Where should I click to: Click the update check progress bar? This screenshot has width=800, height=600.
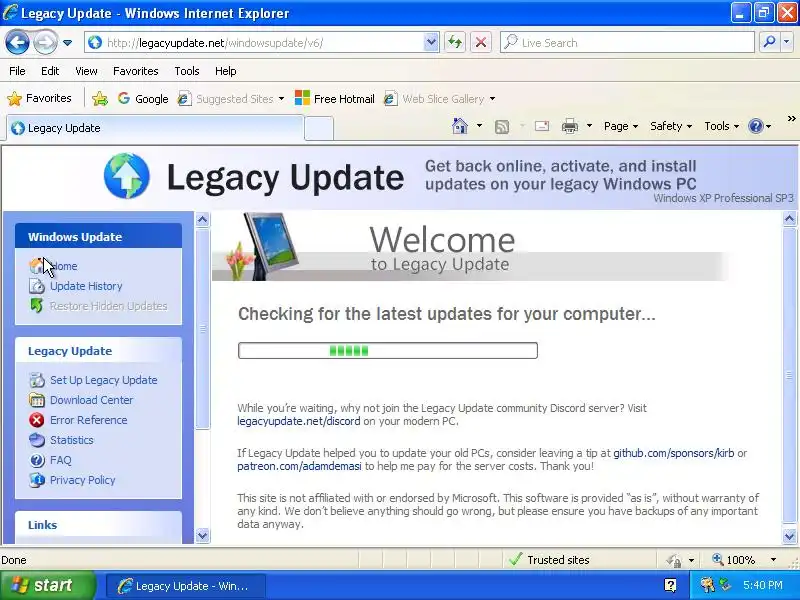(x=388, y=351)
